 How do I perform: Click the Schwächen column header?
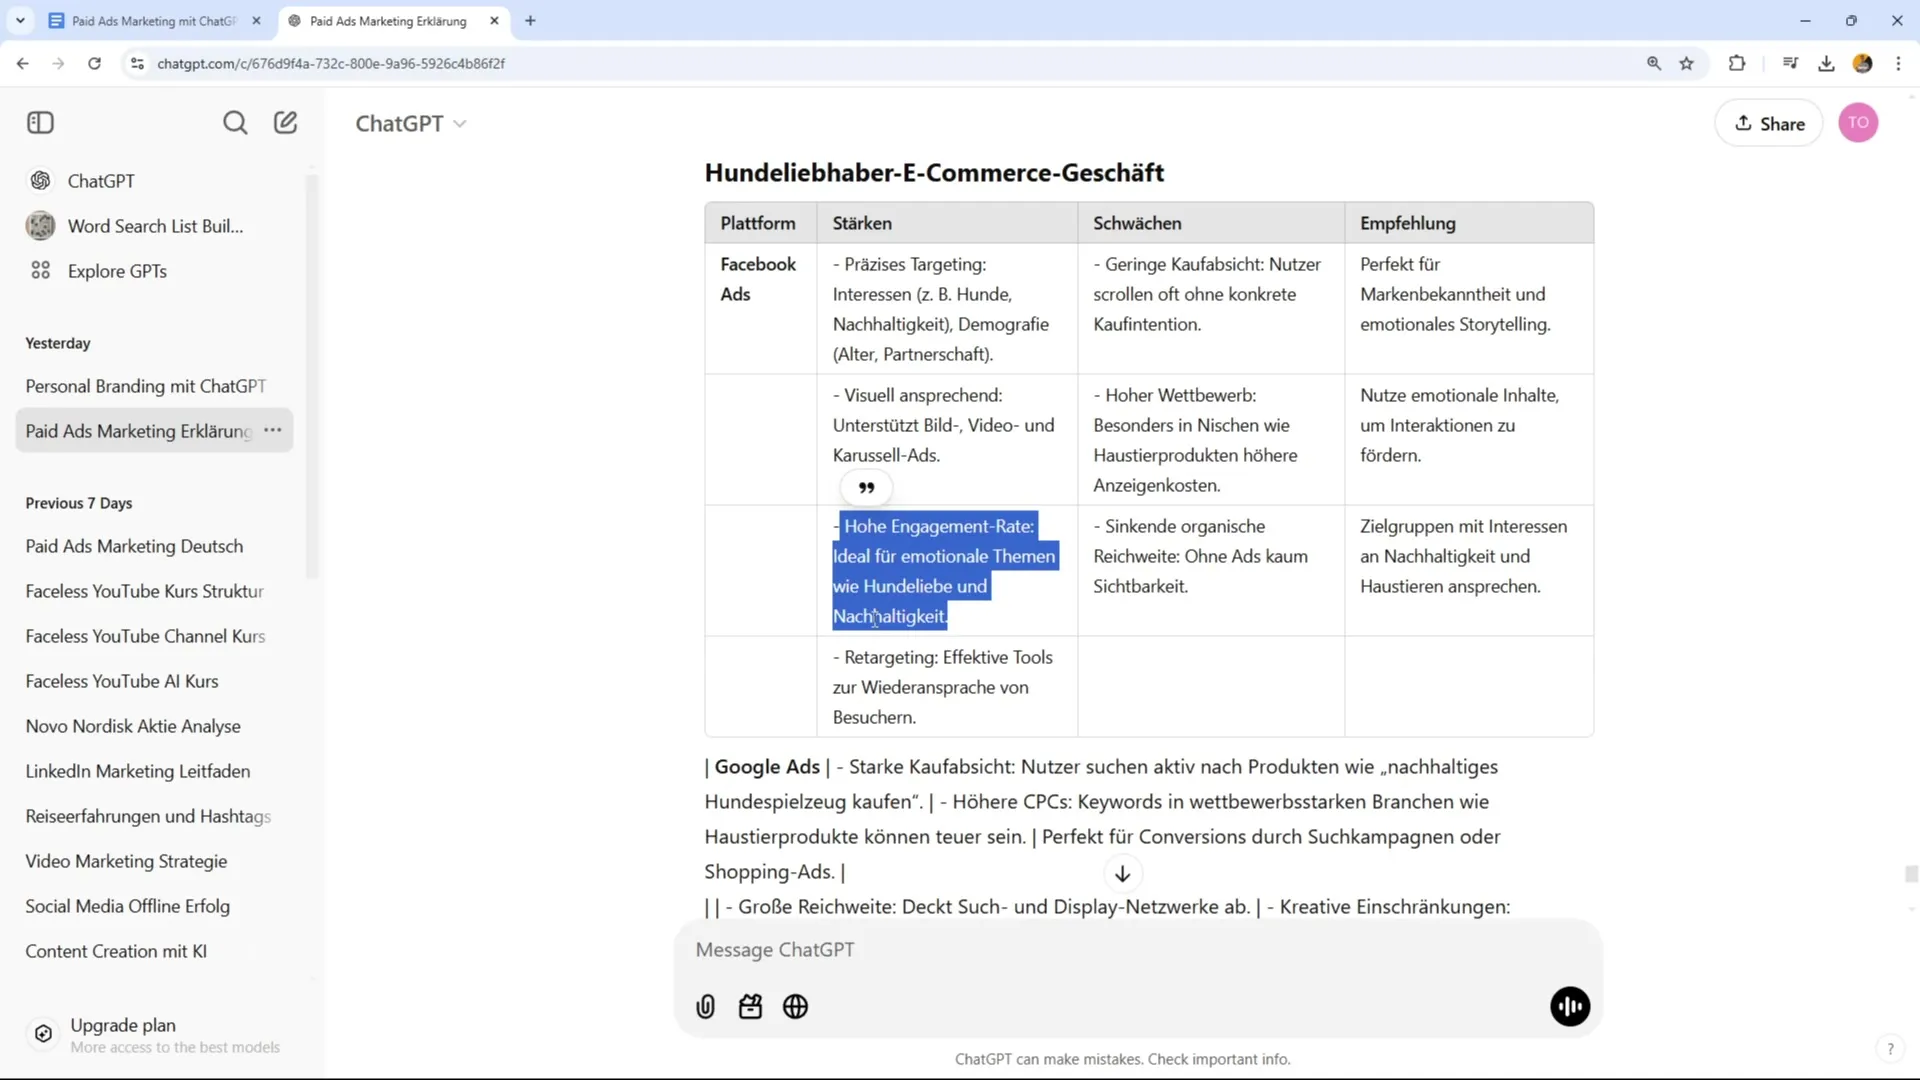[1210, 223]
